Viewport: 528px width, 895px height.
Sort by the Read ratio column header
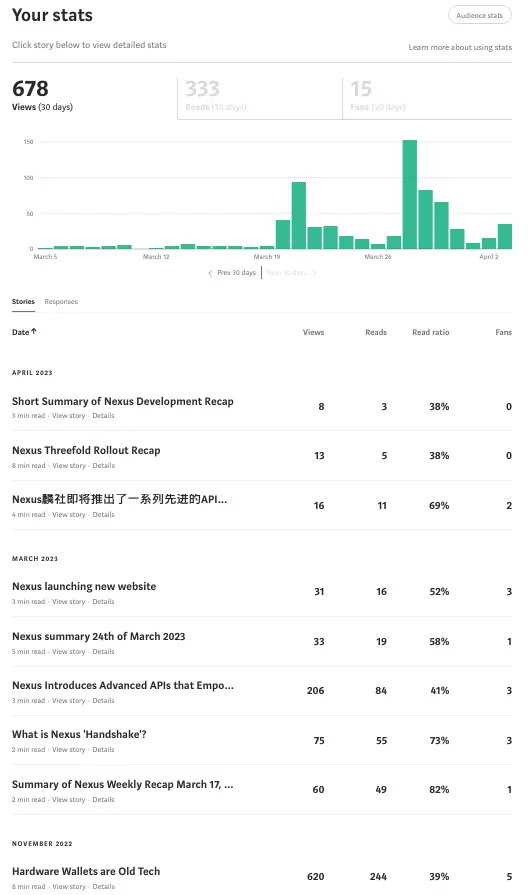[431, 332]
